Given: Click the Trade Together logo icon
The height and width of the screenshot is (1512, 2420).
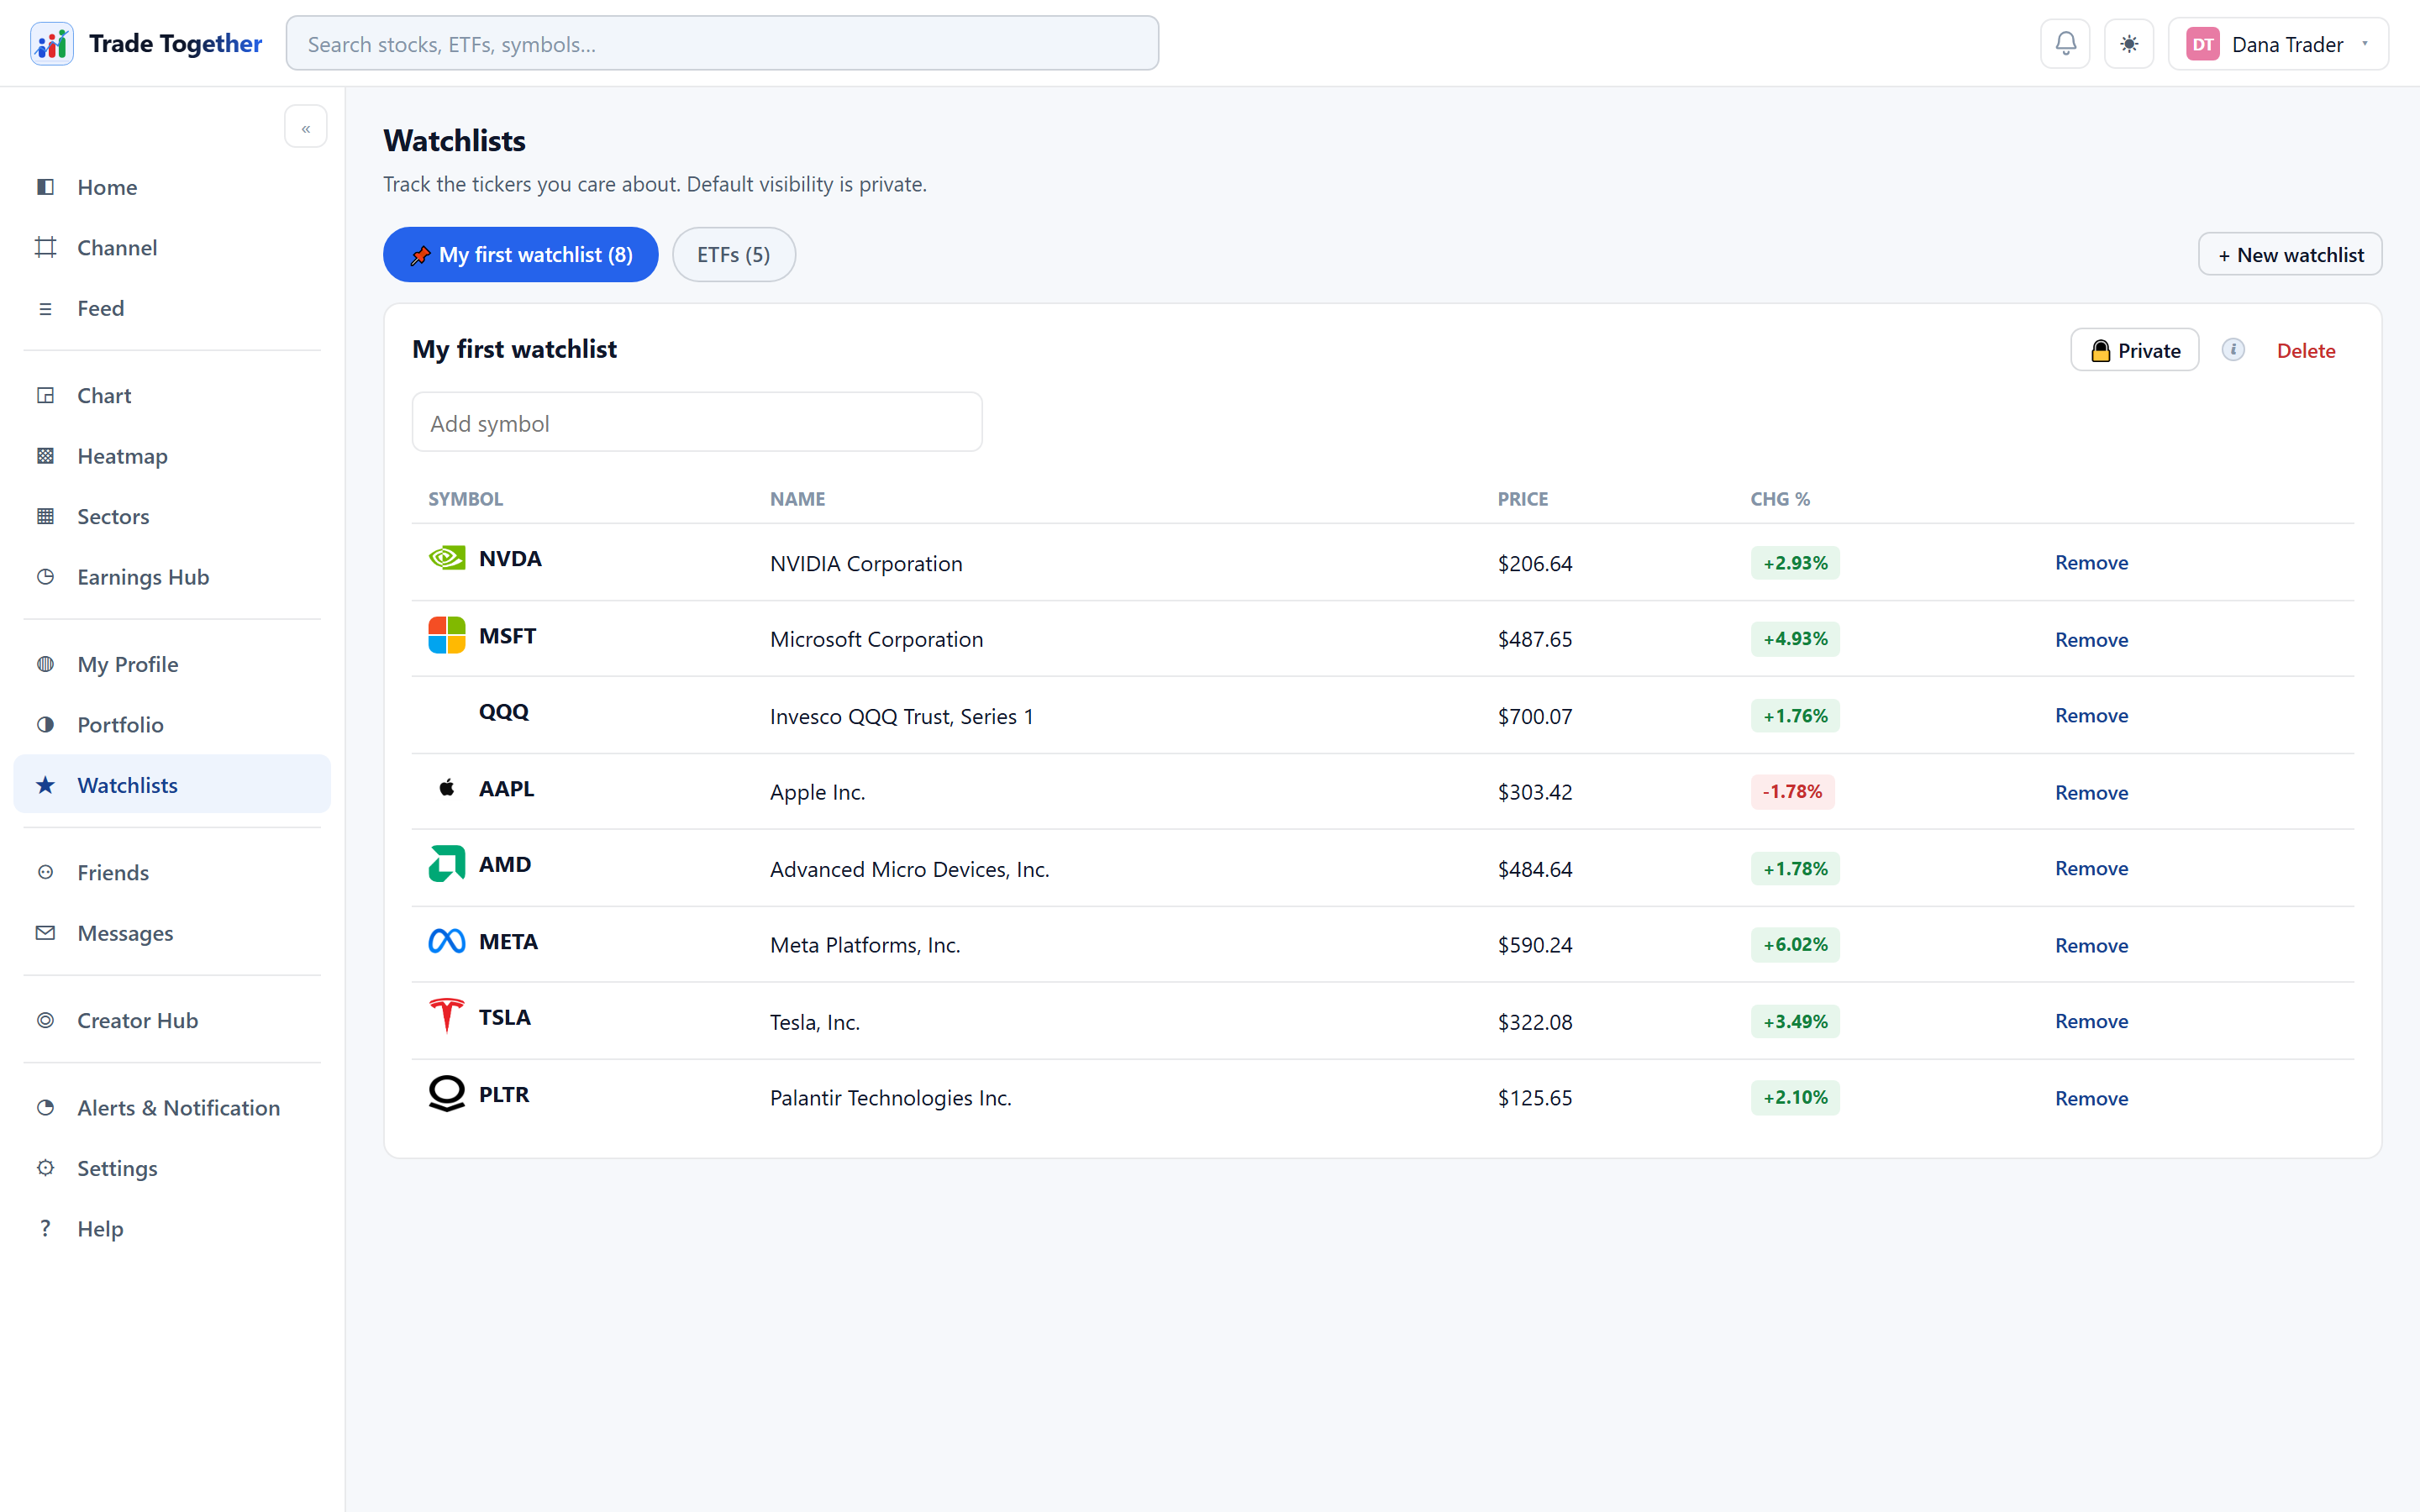Looking at the screenshot, I should (52, 43).
